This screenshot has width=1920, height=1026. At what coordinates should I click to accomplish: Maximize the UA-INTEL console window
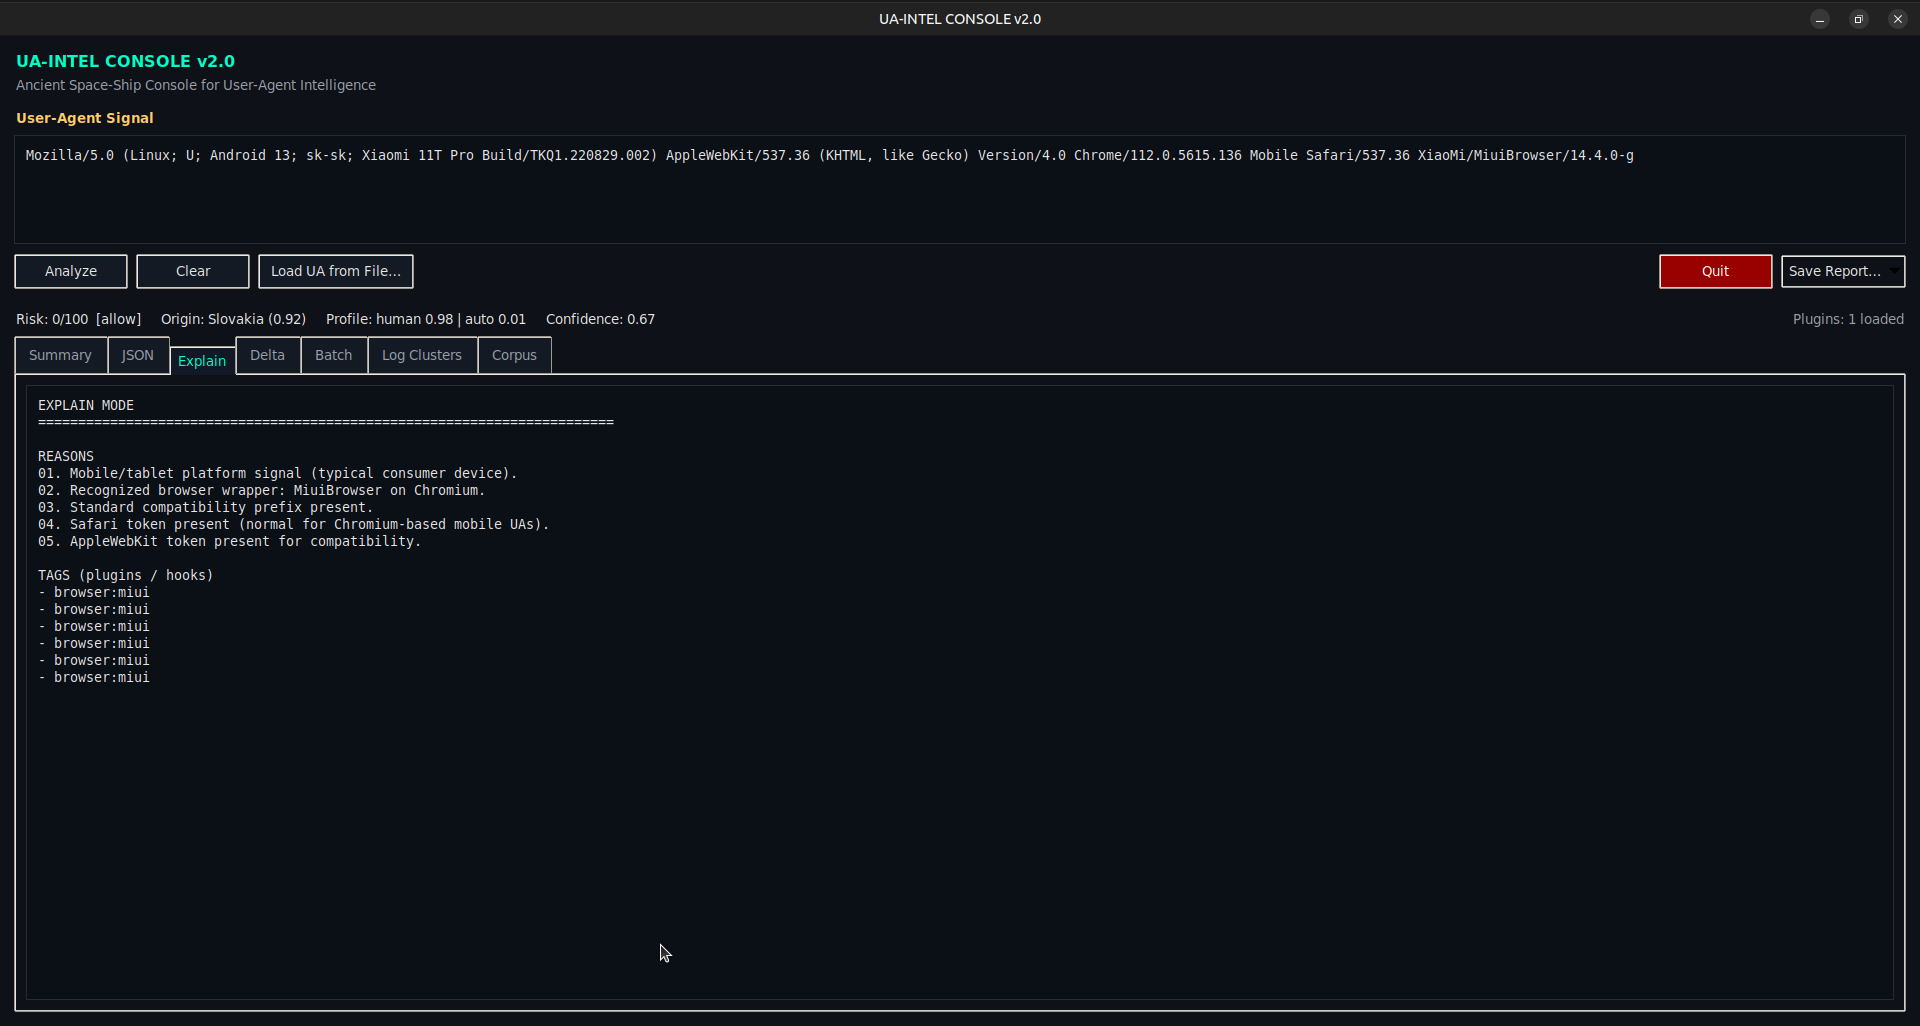[x=1858, y=19]
